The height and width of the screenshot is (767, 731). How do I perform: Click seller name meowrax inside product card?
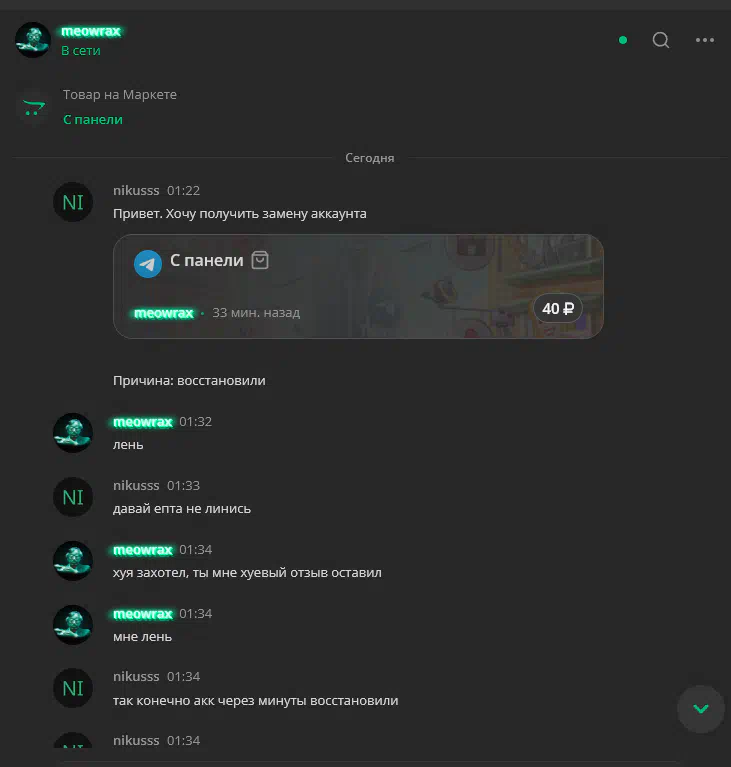tap(163, 313)
